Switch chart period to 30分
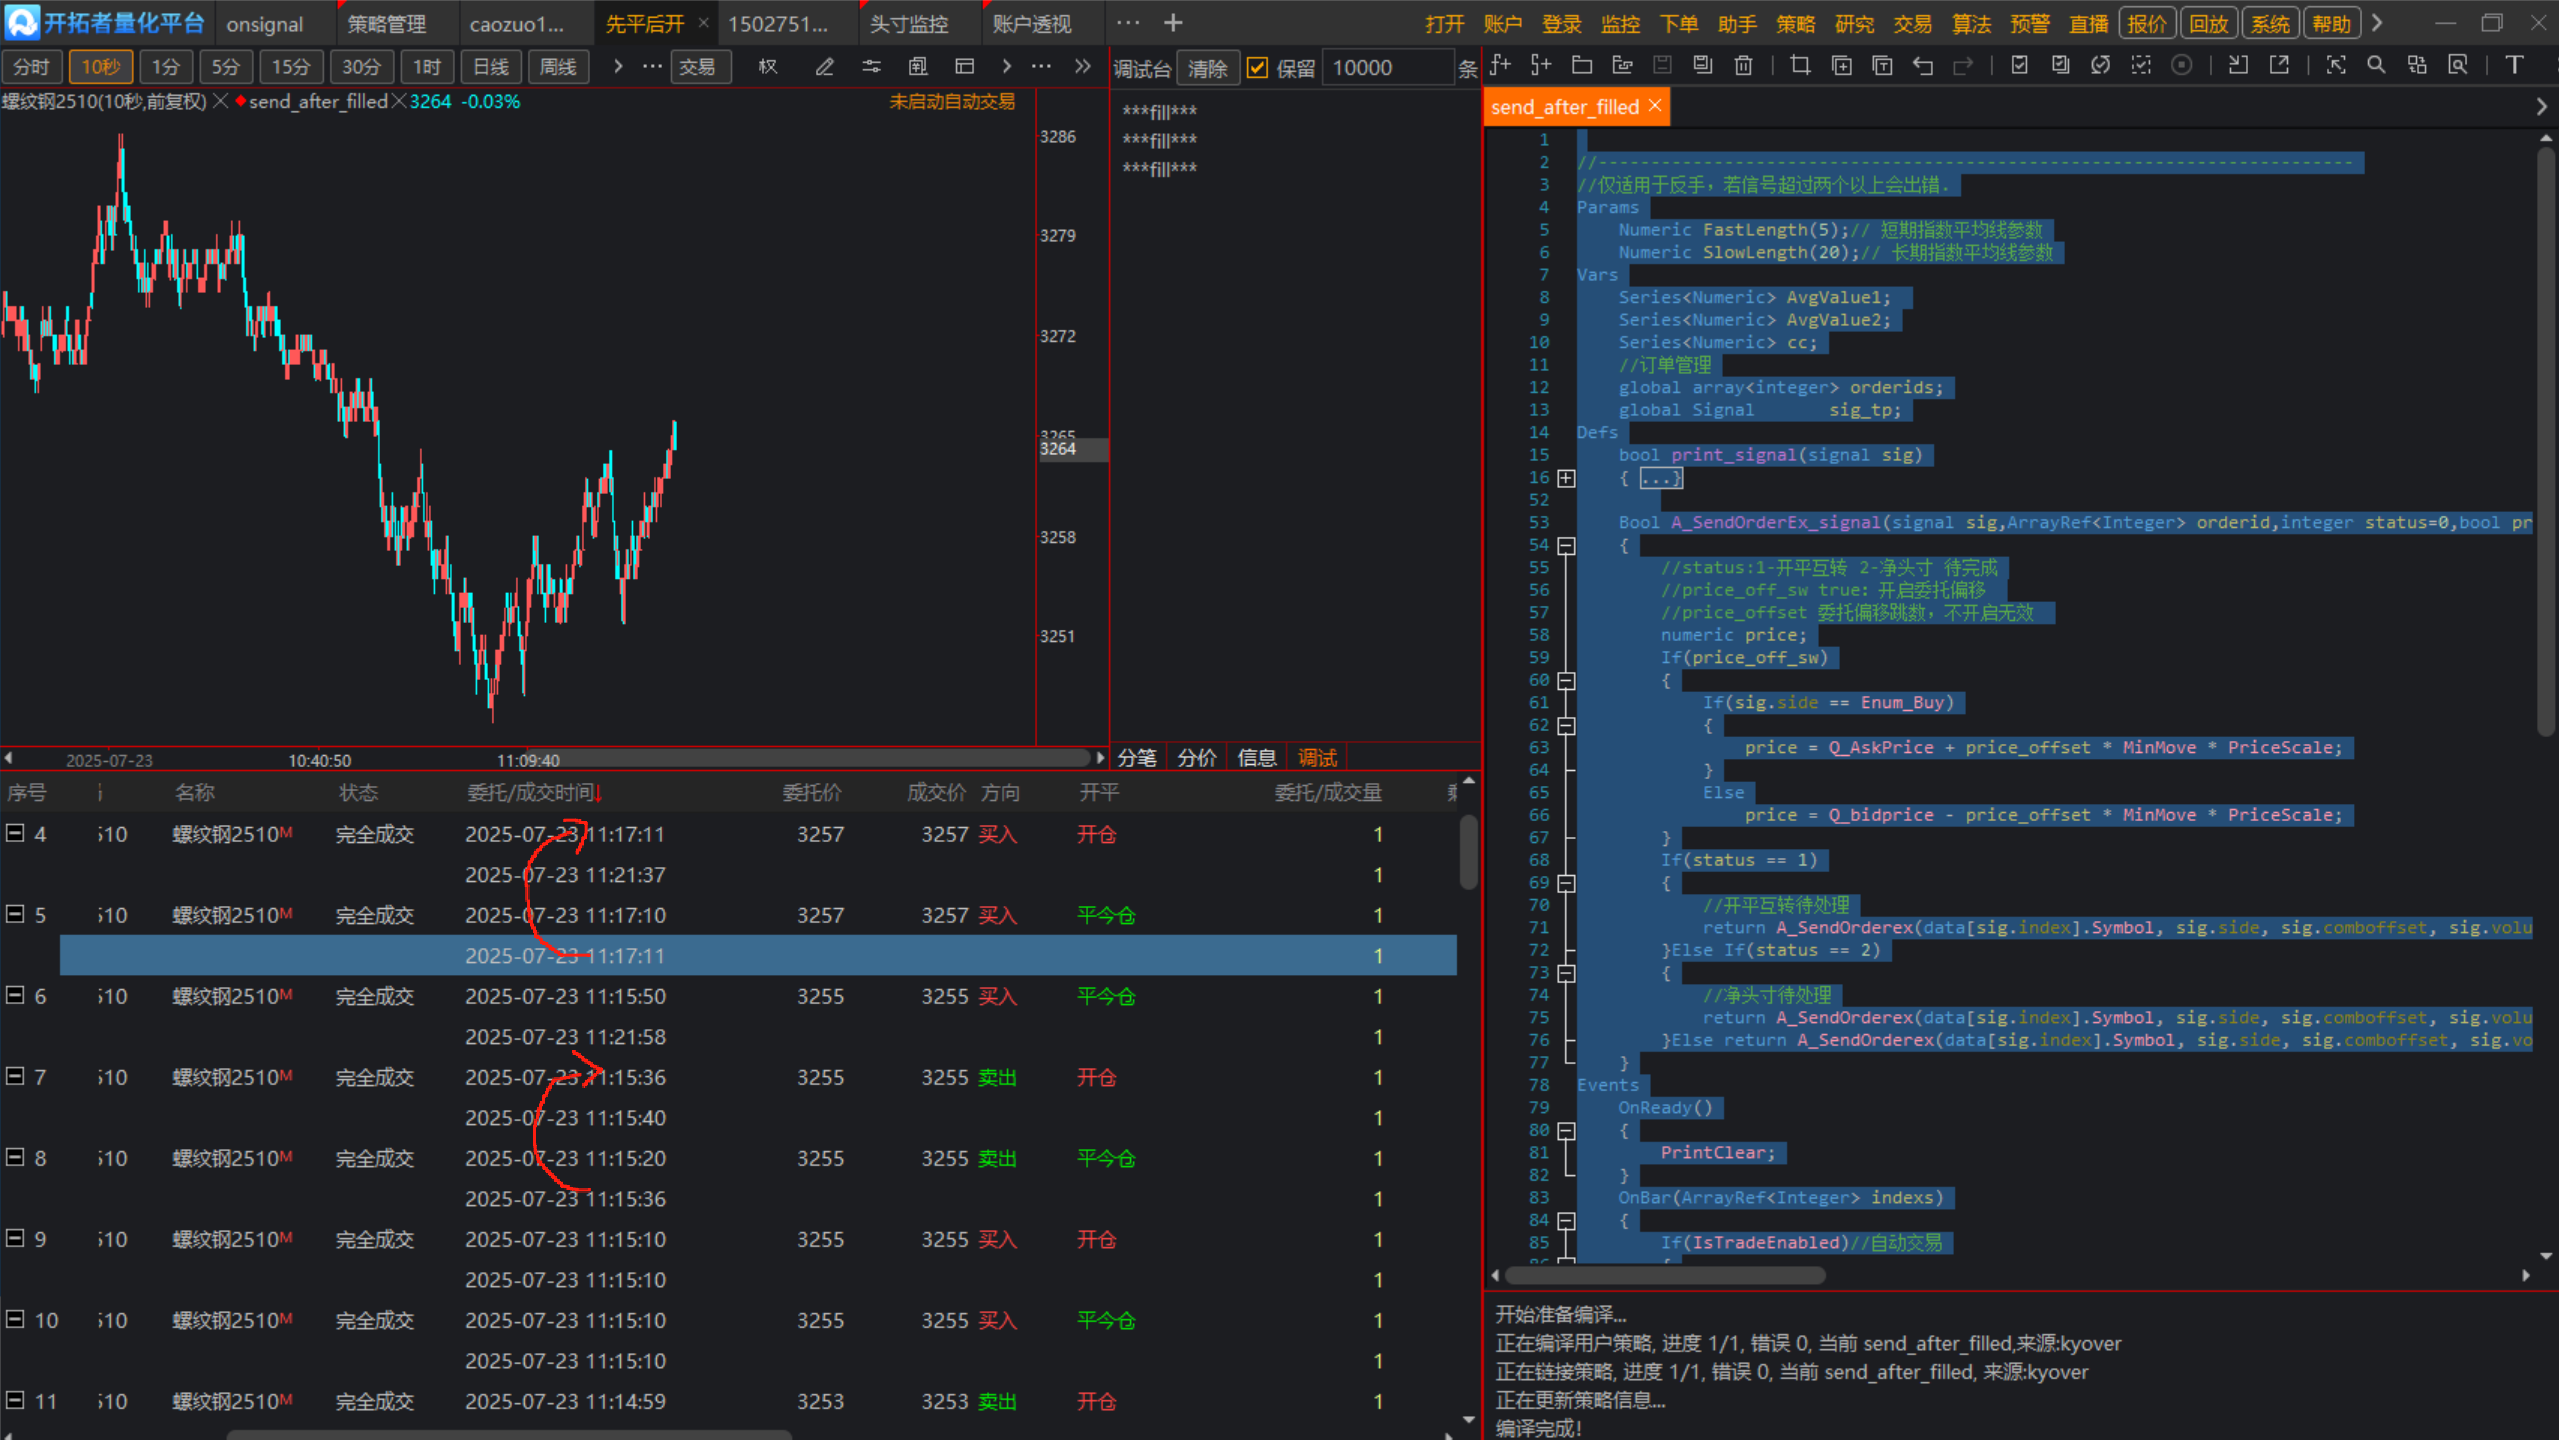The width and height of the screenshot is (2559, 1440). 361,67
